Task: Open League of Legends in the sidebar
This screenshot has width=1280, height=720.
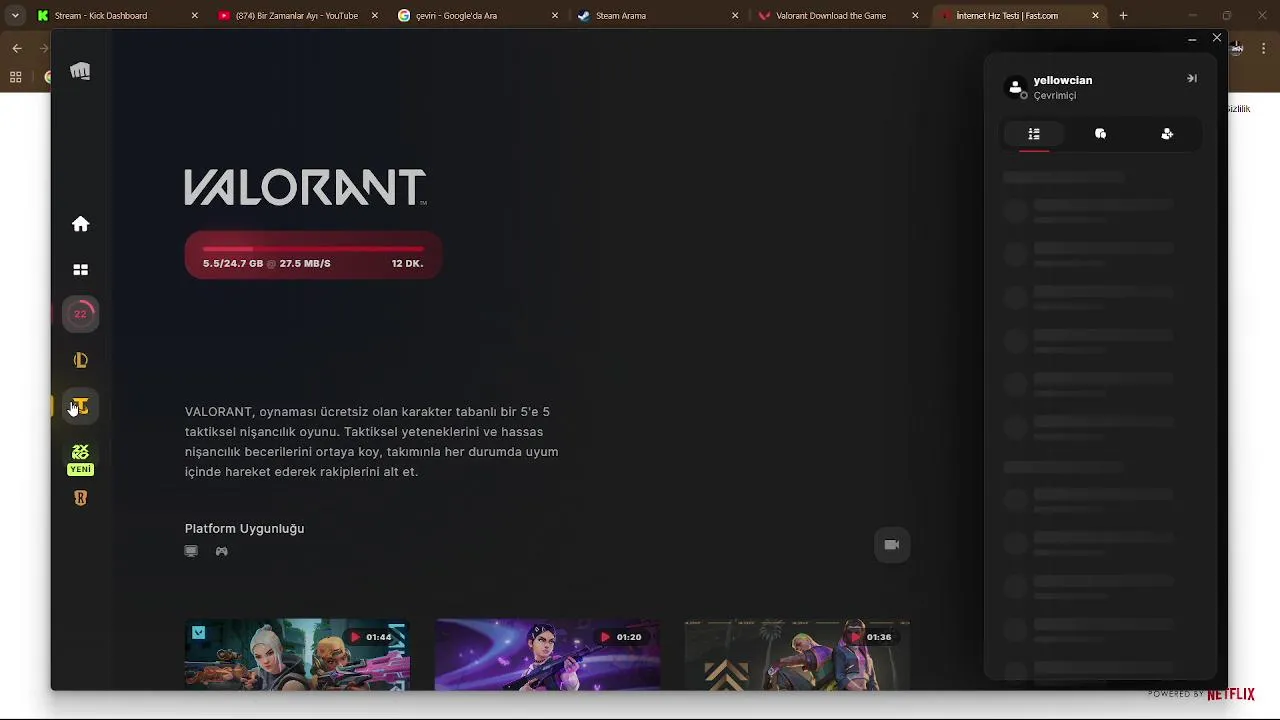Action: pos(81,360)
